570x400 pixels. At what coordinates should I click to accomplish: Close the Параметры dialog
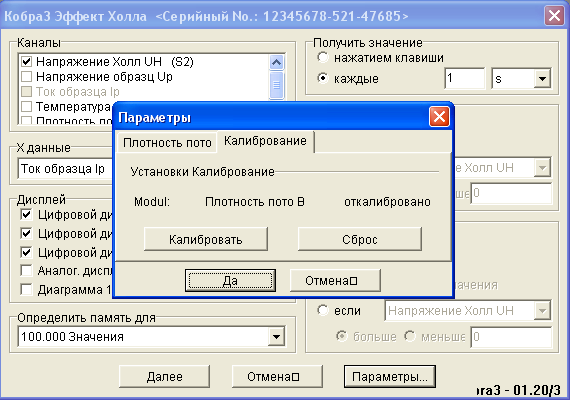pyautogui.click(x=439, y=117)
